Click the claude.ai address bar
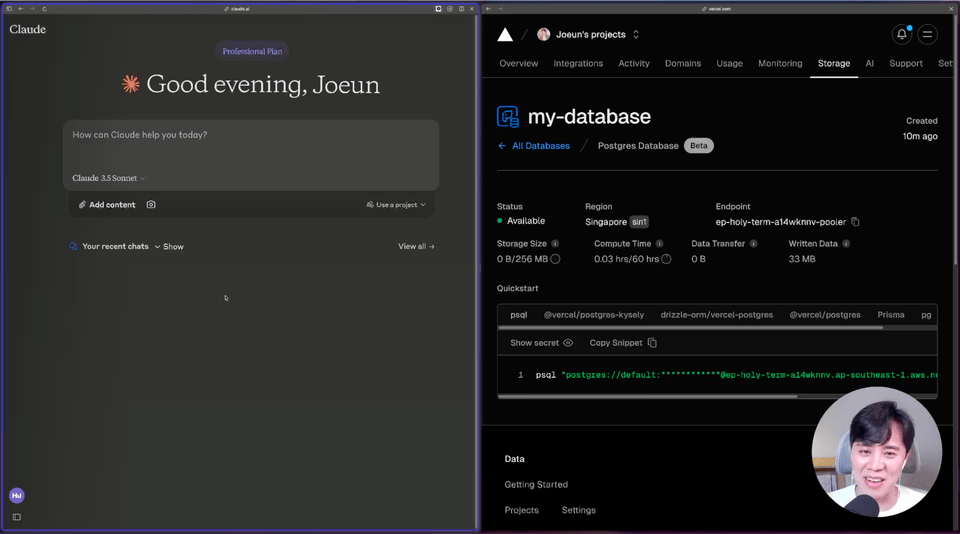Image resolution: width=960 pixels, height=534 pixels. (x=237, y=9)
